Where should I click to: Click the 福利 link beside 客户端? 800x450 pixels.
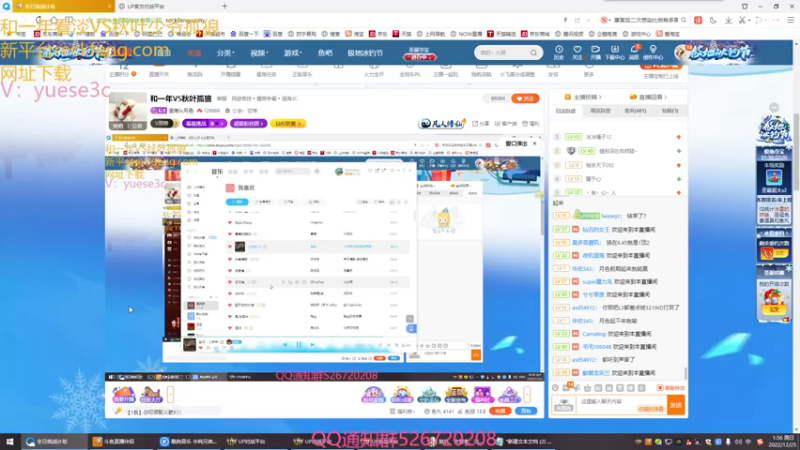pos(531,123)
